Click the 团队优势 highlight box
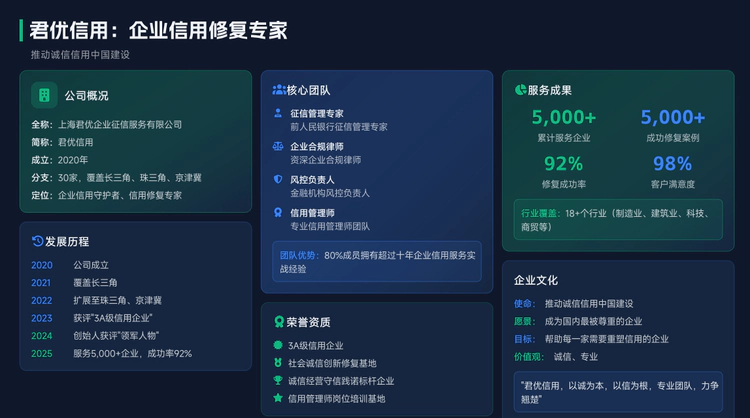Screen dimensions: 750x418 [x=377, y=262]
